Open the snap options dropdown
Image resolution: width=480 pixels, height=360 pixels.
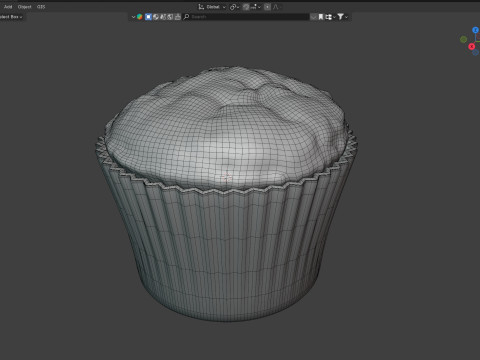[256, 7]
